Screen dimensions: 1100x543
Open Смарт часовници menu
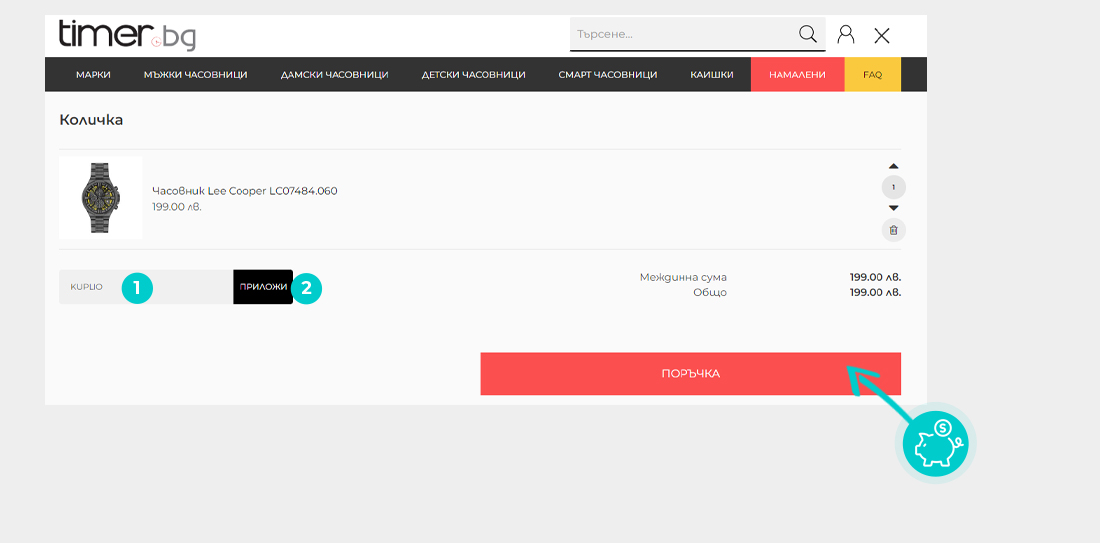click(x=608, y=74)
